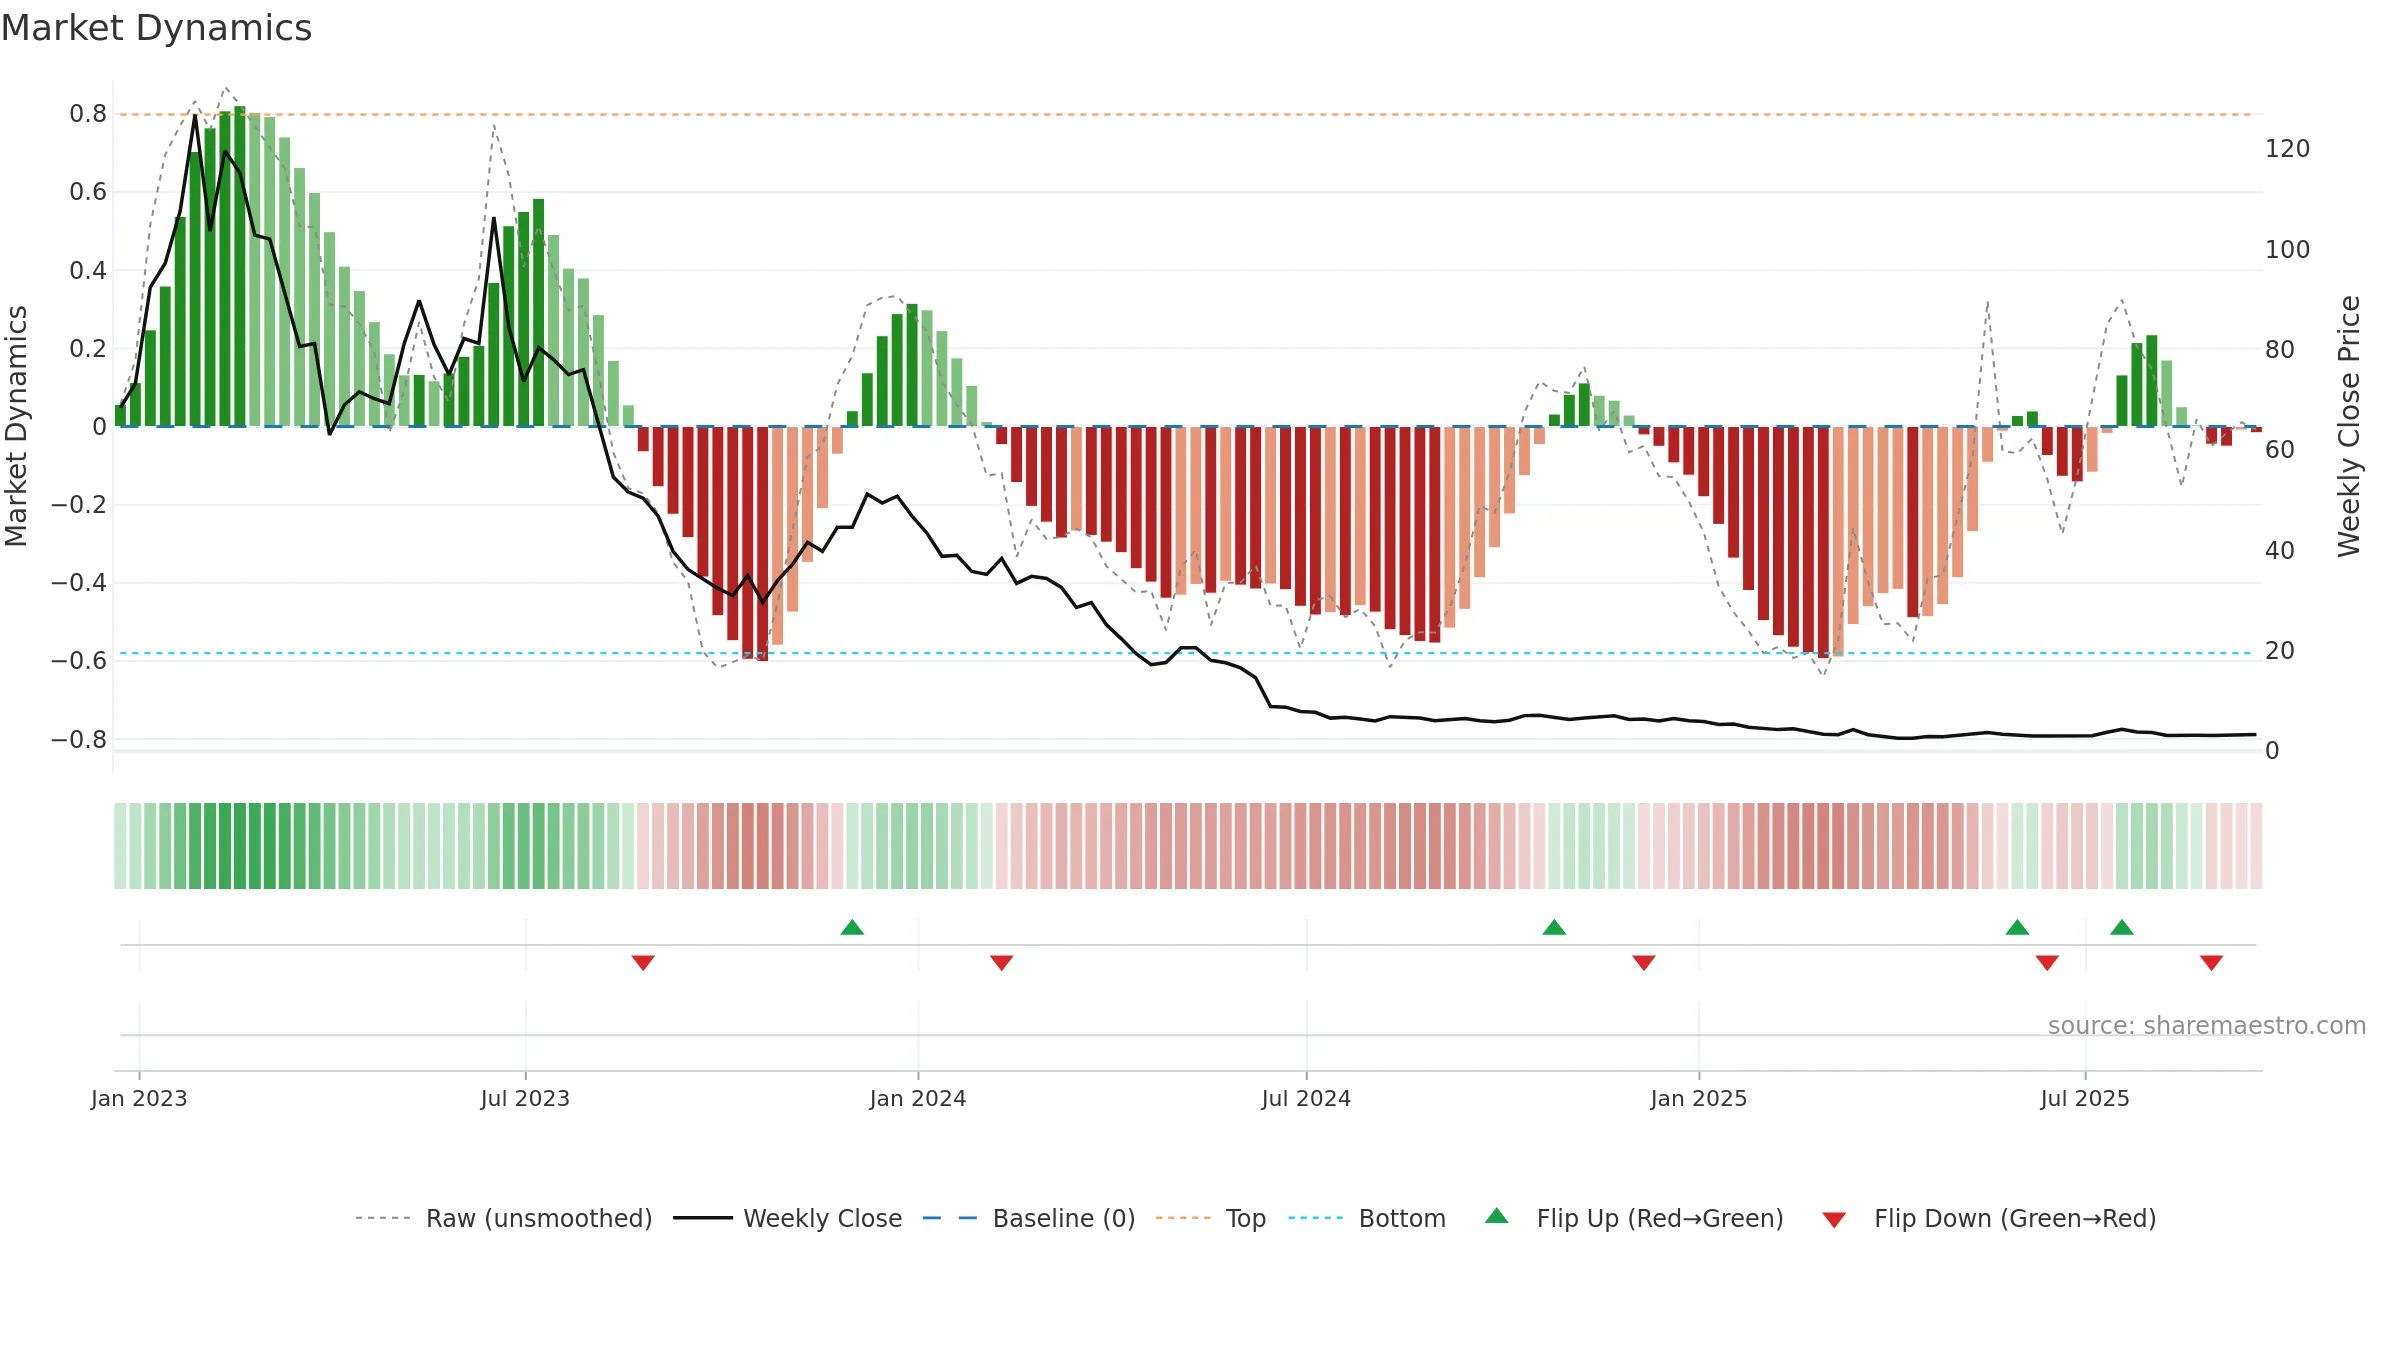This screenshot has height=1350, width=2400.
Task: Select the flip-down marker after Jan 2024
Action: tap(1002, 962)
